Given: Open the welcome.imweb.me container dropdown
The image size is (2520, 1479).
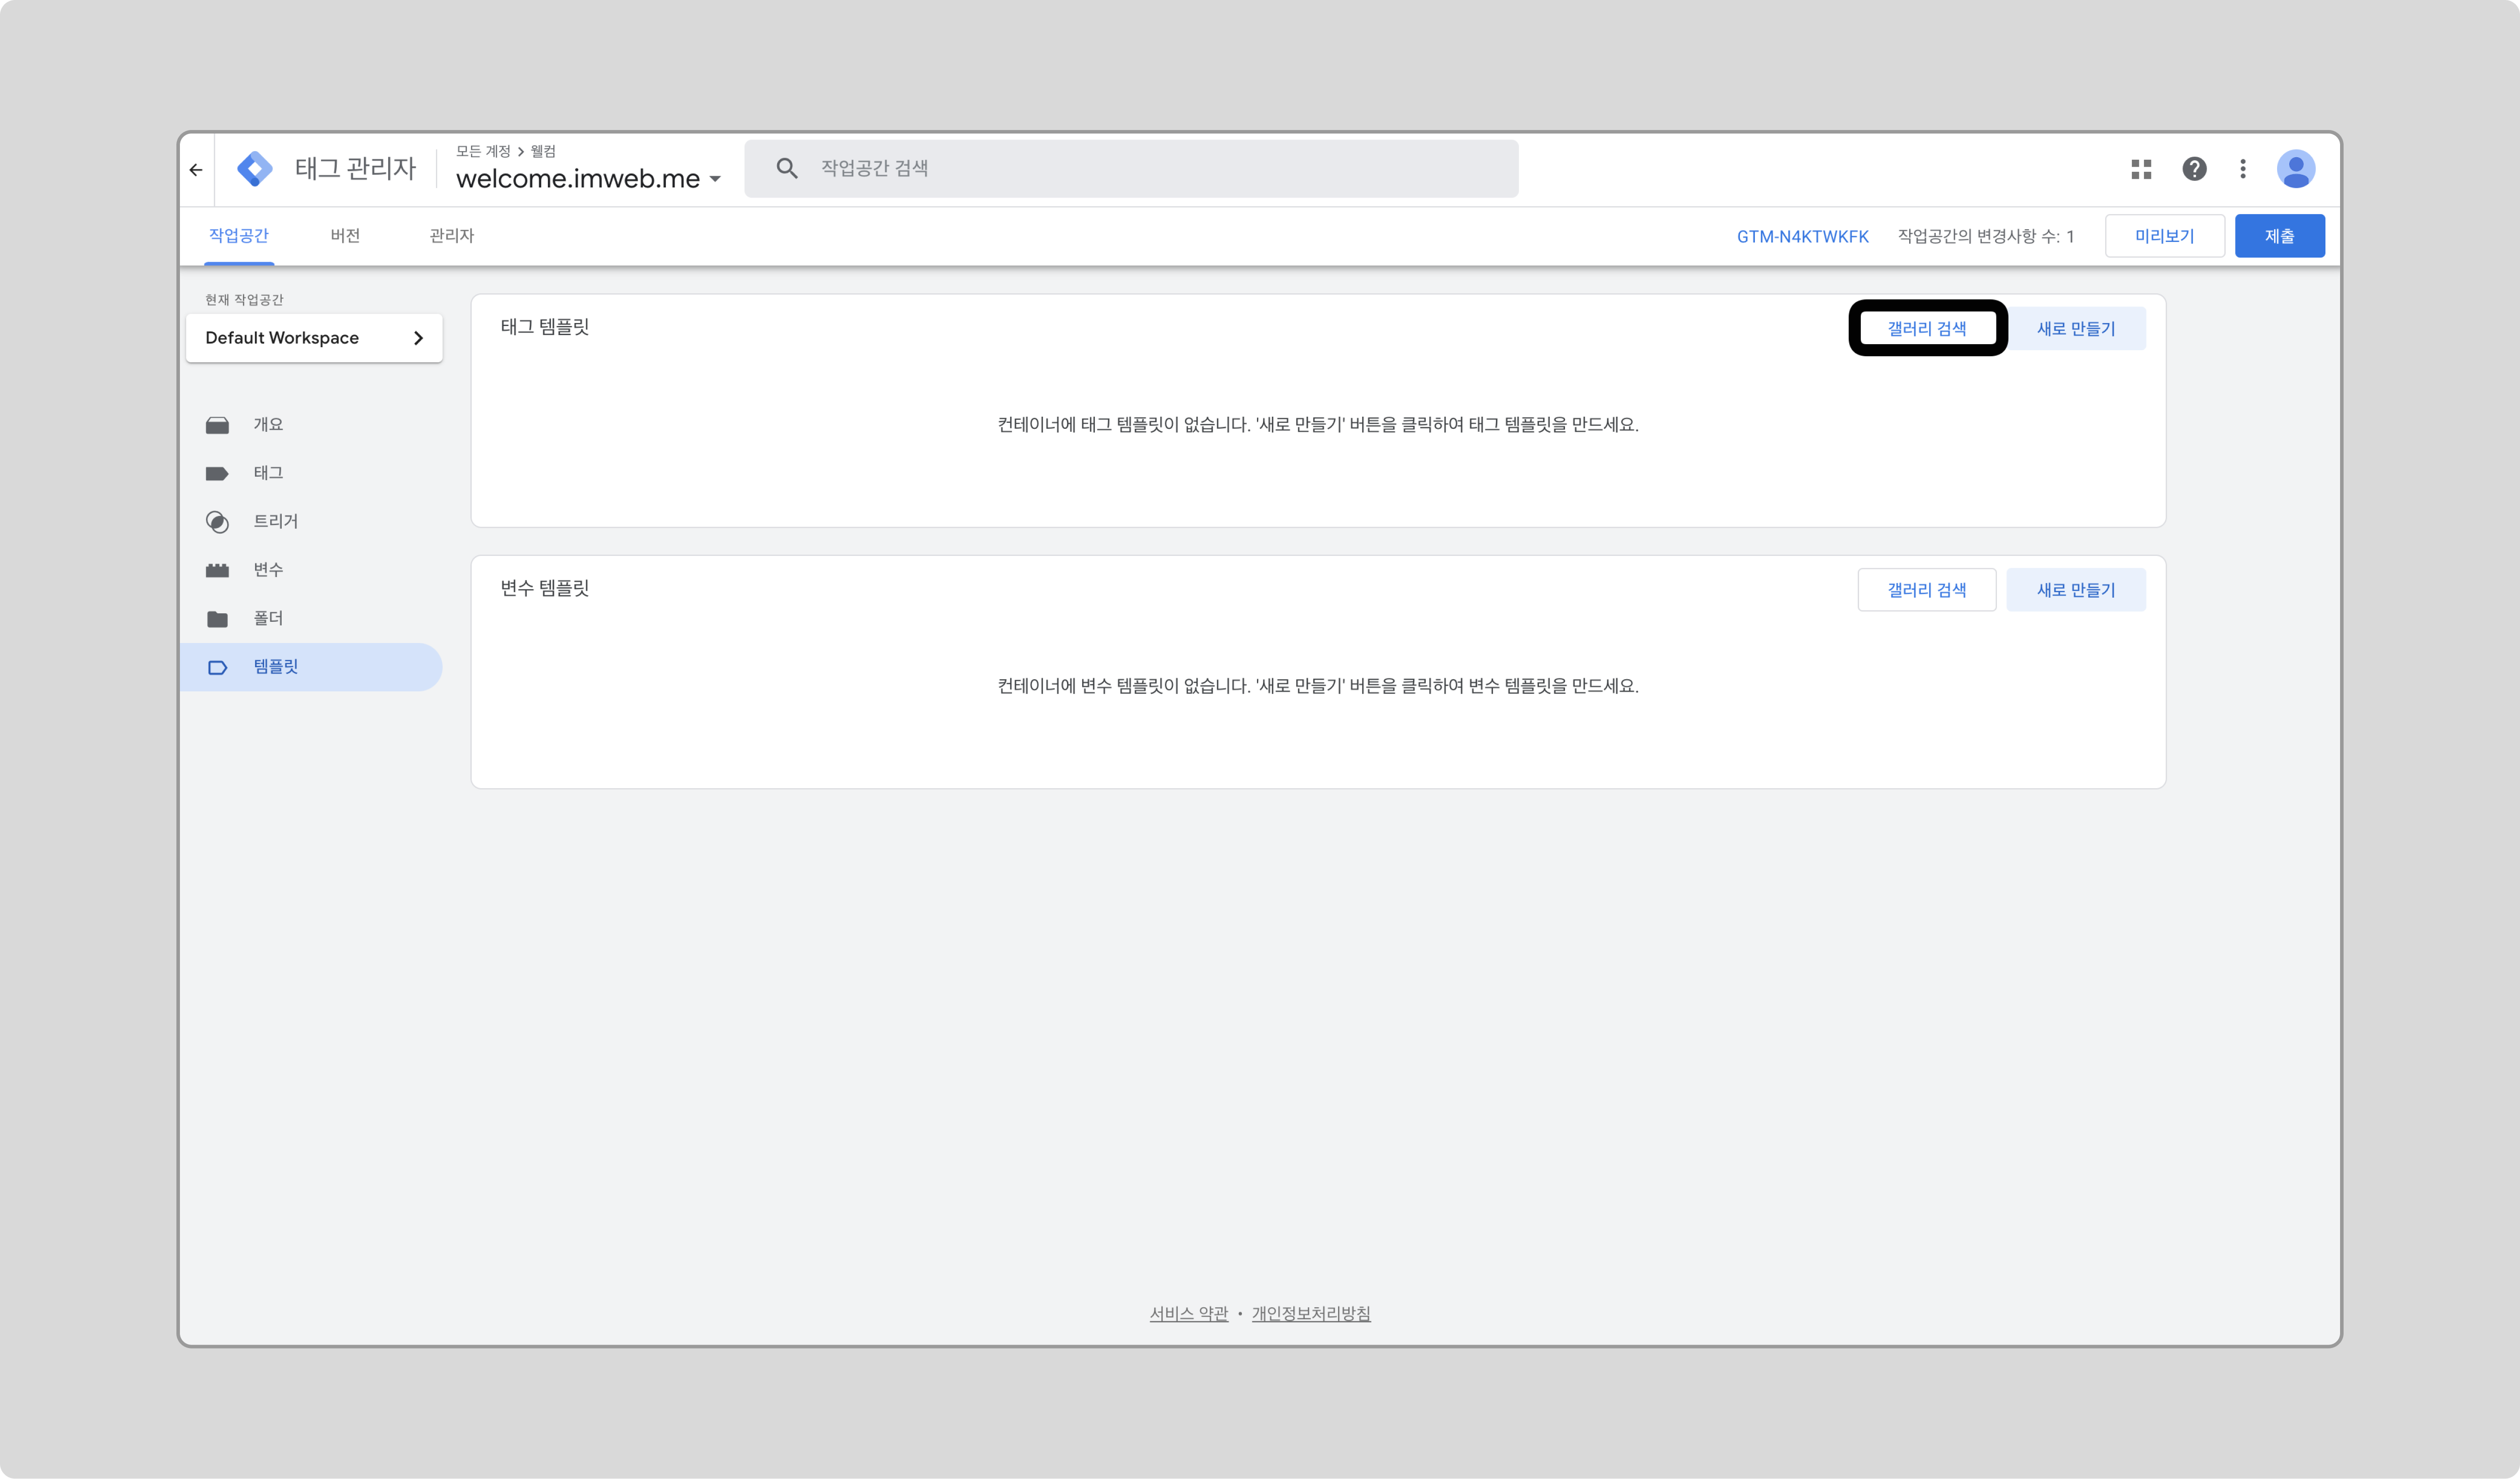Looking at the screenshot, I should [588, 178].
